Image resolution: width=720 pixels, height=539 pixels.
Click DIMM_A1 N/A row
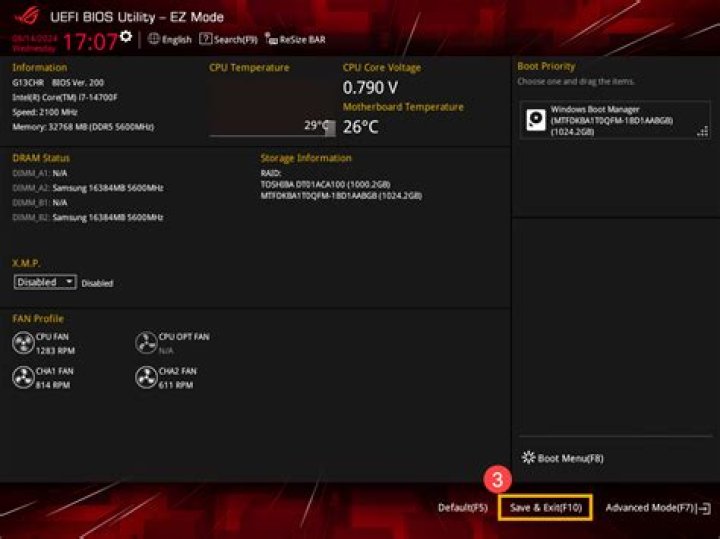tap(40, 173)
